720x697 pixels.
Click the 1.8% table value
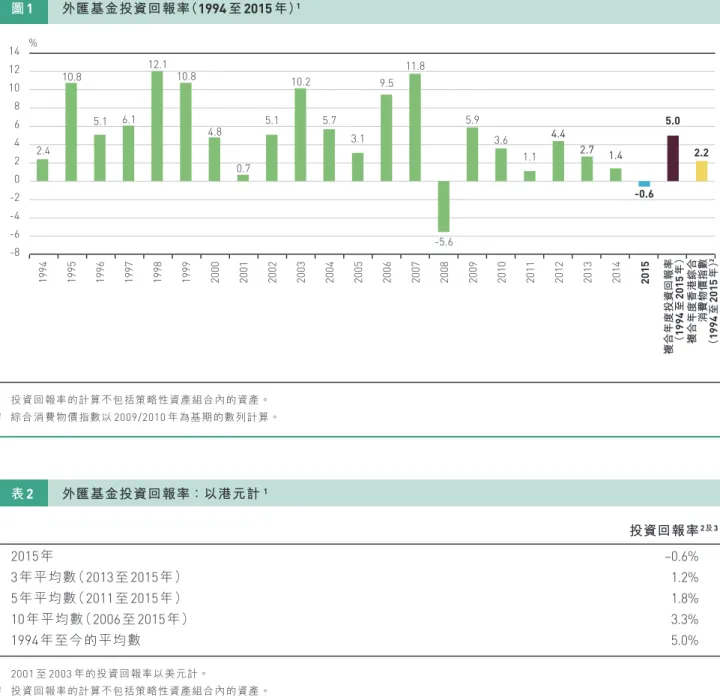685,598
